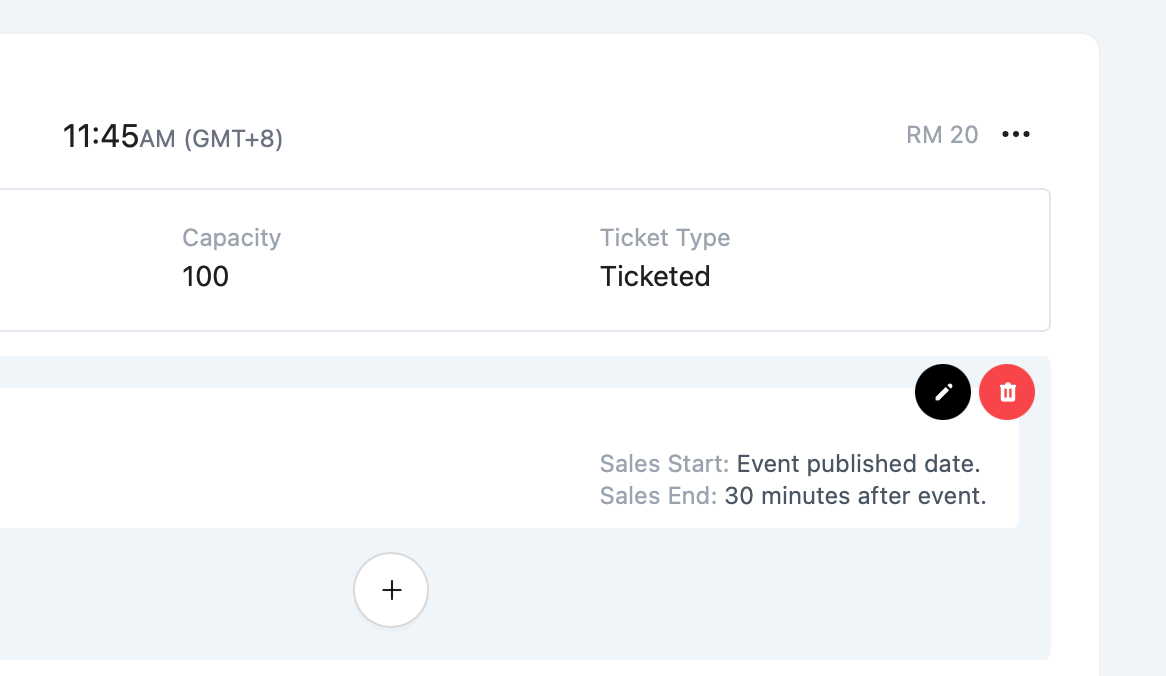Select the Ticketed value text
This screenshot has width=1166, height=676.
(x=655, y=276)
